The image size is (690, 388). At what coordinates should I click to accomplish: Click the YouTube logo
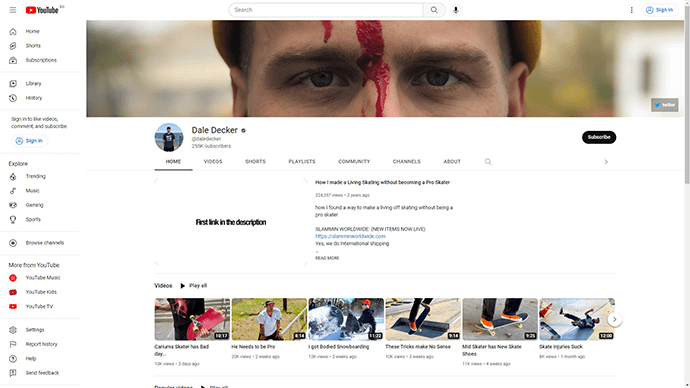pos(42,10)
